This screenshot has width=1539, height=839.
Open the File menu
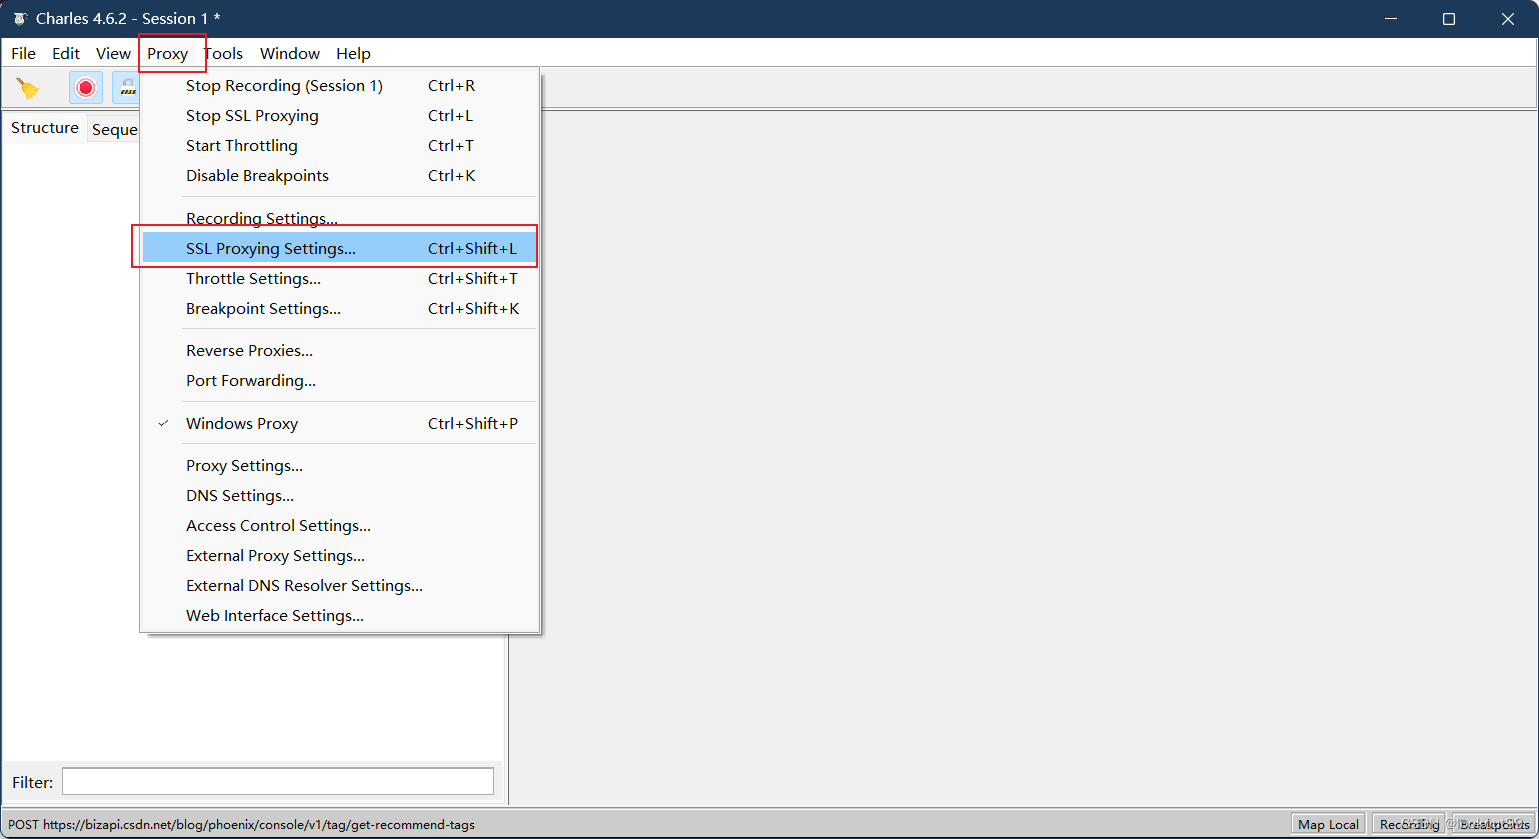click(23, 54)
